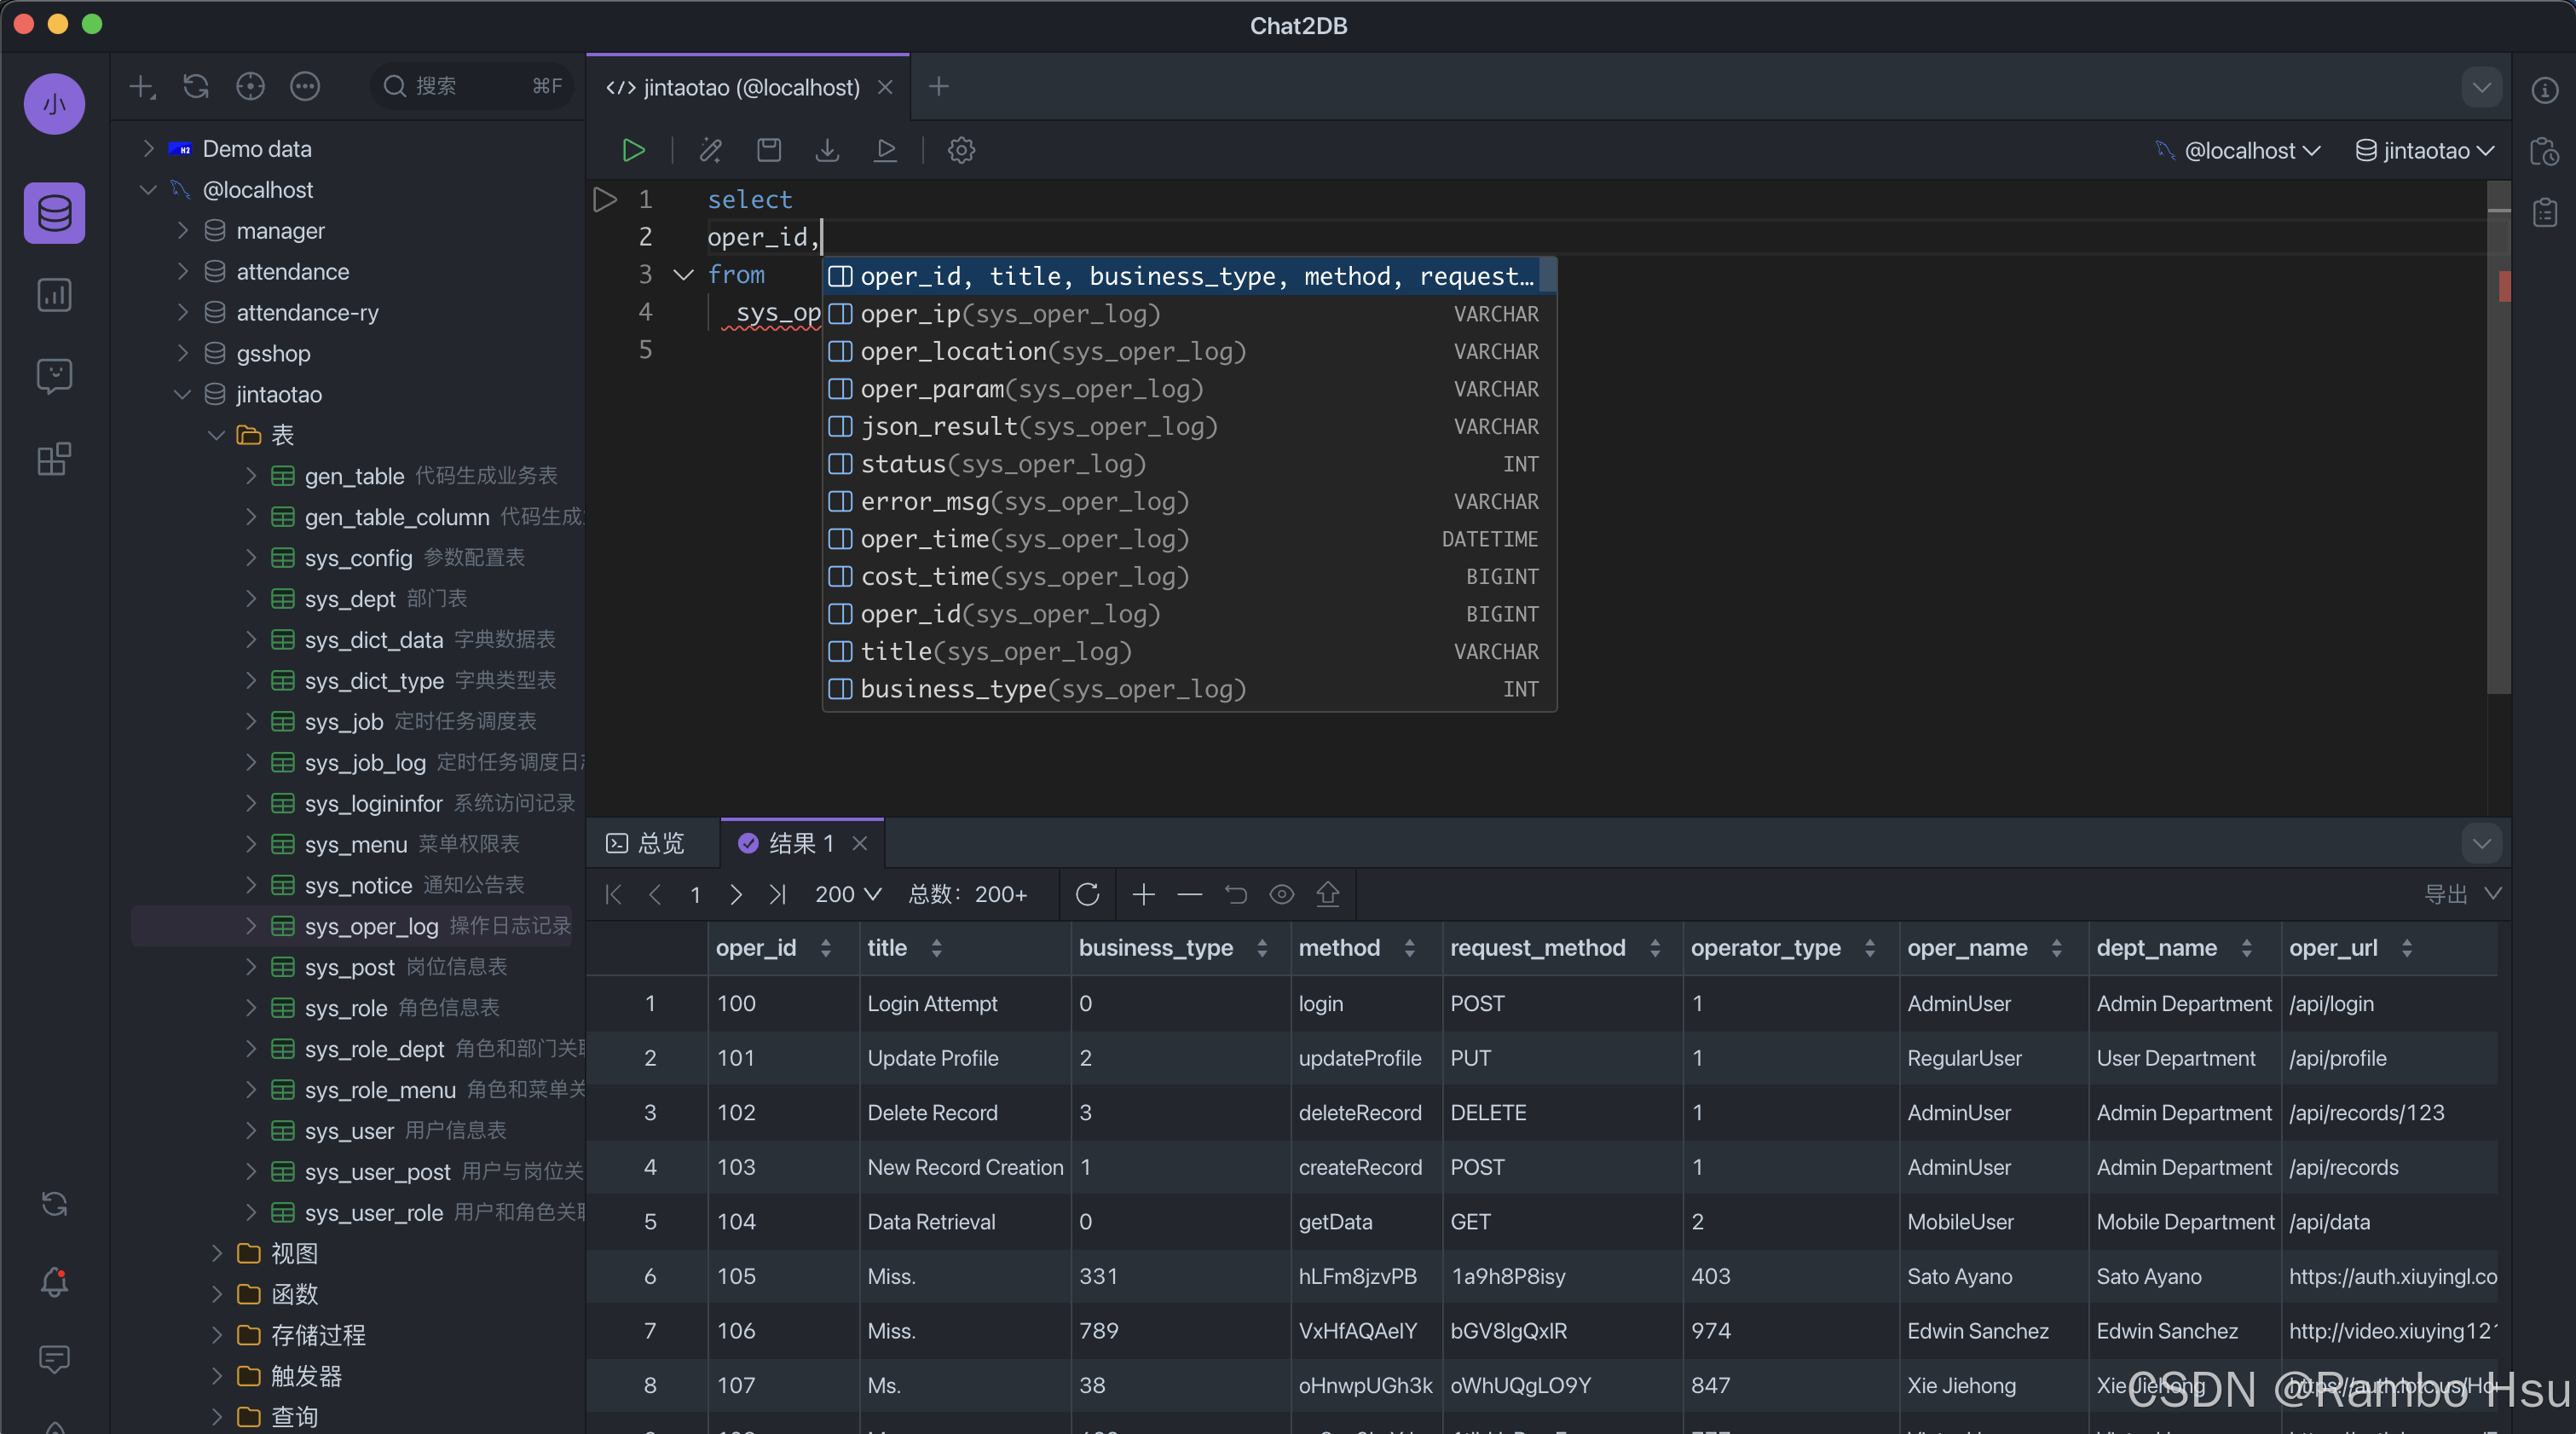Screen dimensions: 2576x1434
Task: Toggle the preview eye icon in results toolbar
Action: coord(1281,894)
